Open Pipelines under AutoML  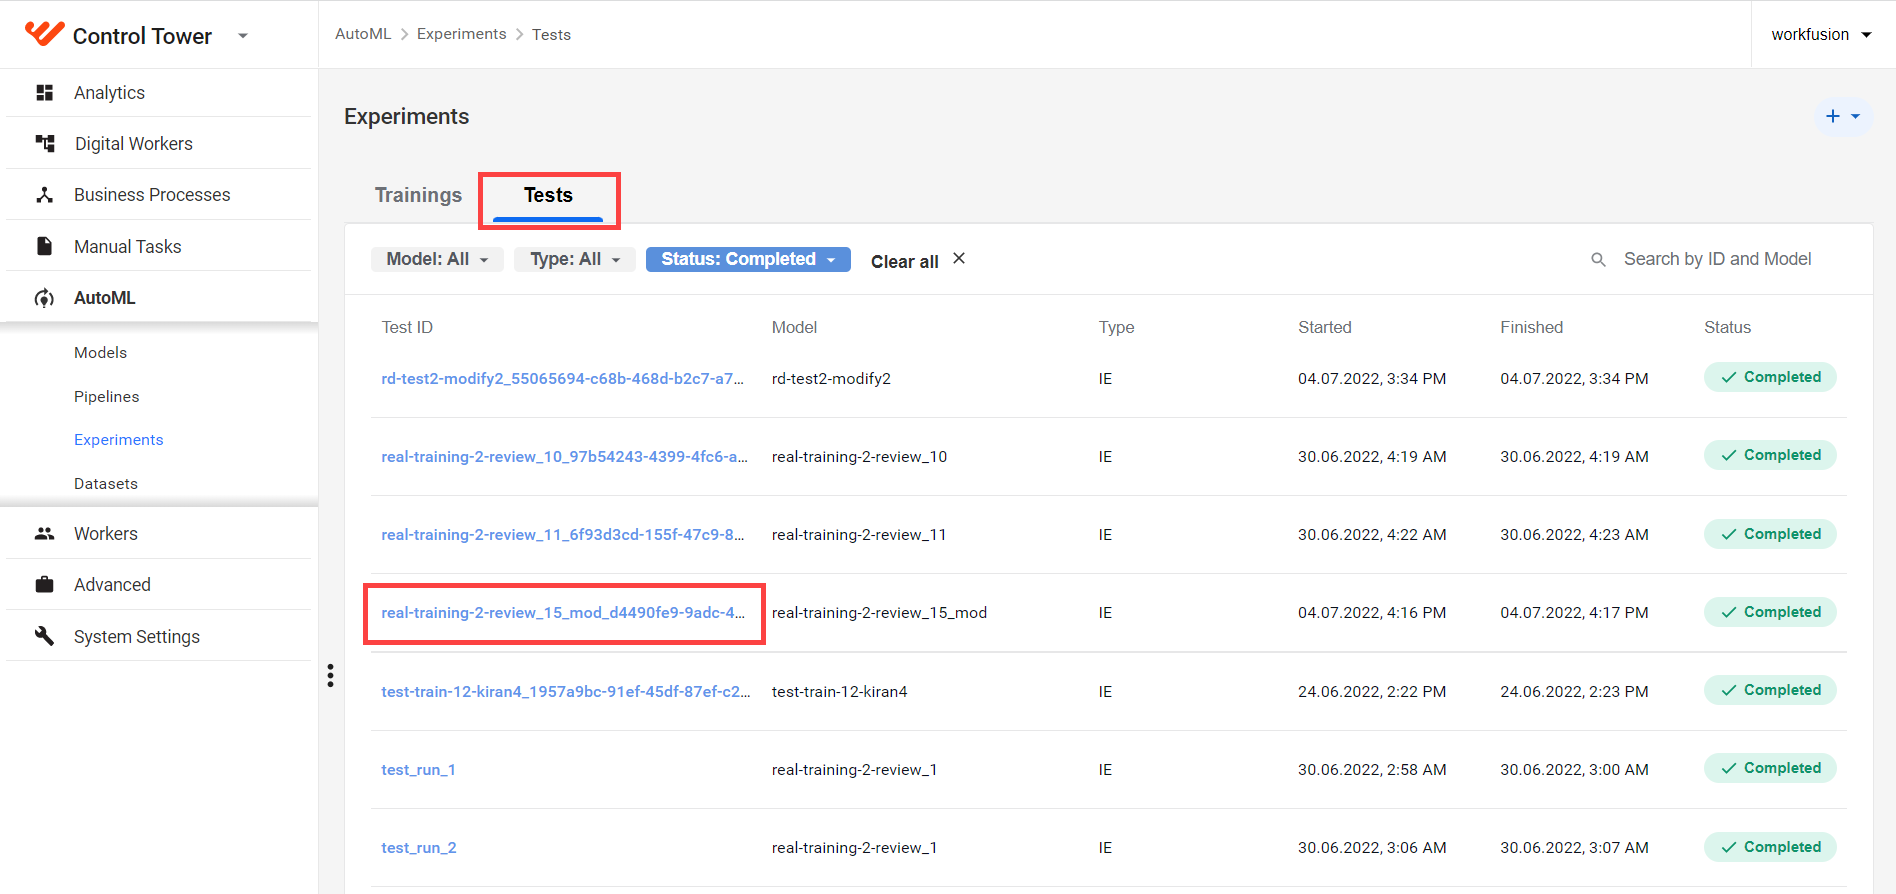click(x=106, y=397)
